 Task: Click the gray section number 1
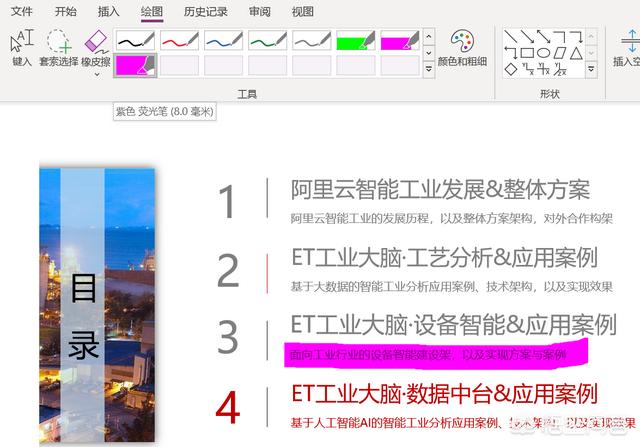pyautogui.click(x=226, y=201)
